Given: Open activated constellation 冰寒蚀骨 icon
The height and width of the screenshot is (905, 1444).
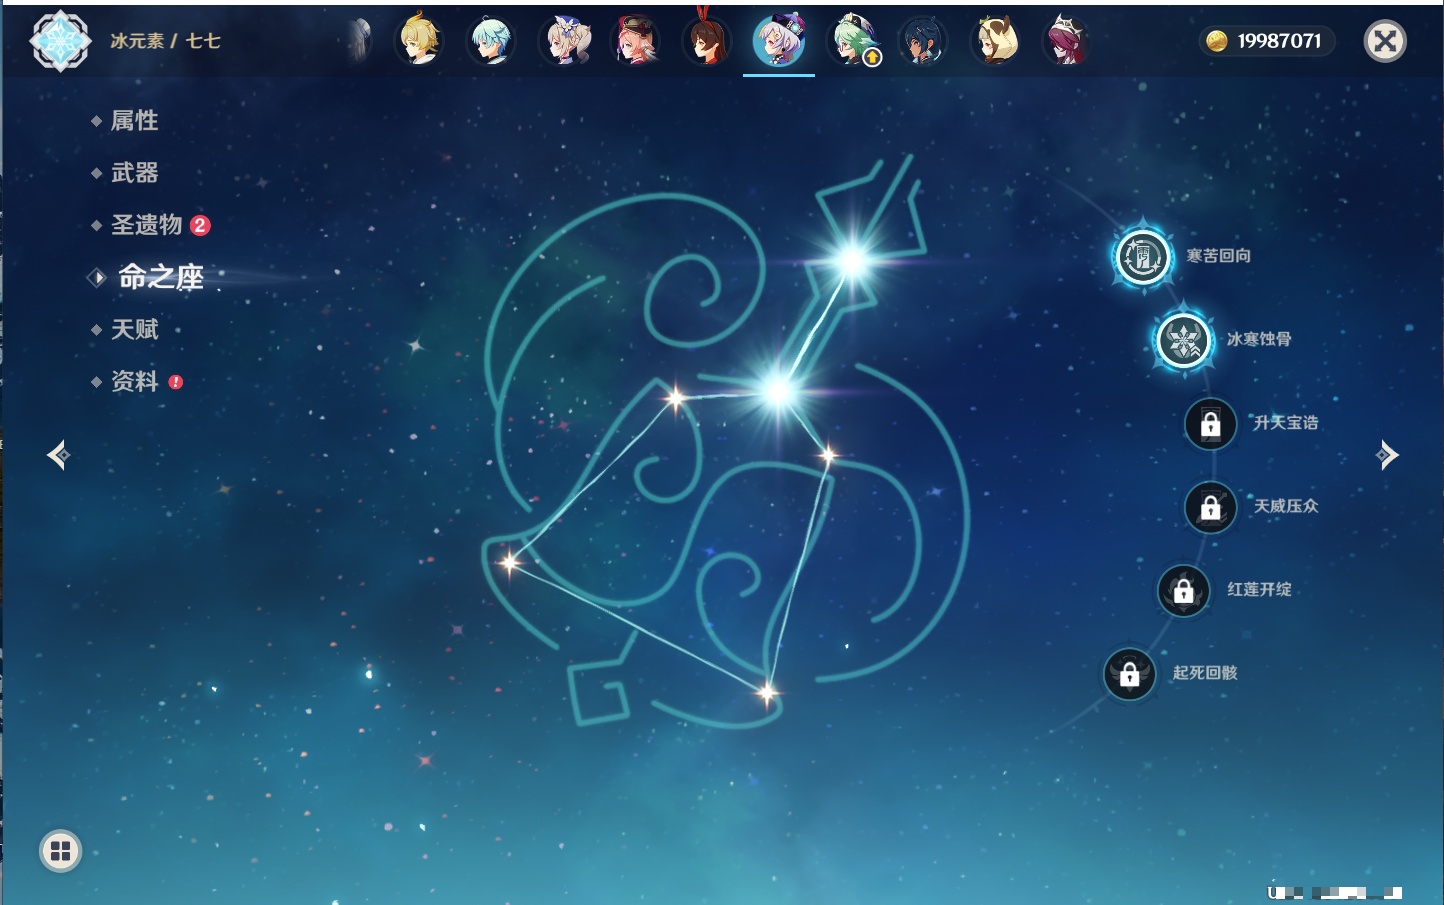Looking at the screenshot, I should point(1183,340).
